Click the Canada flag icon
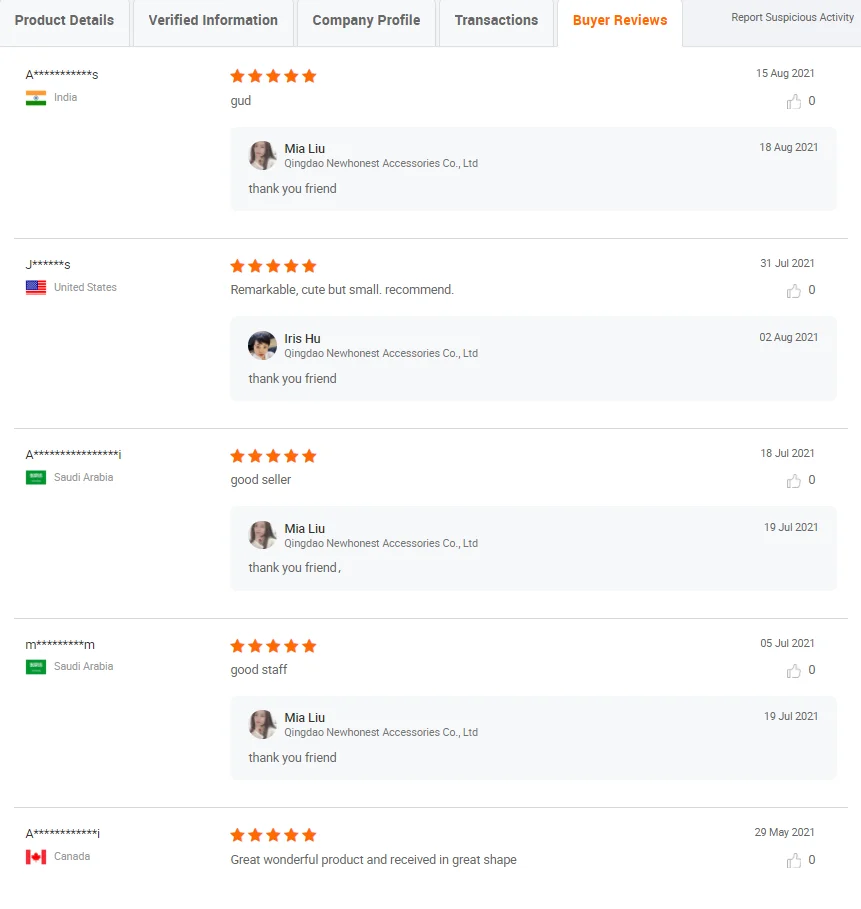 36,857
